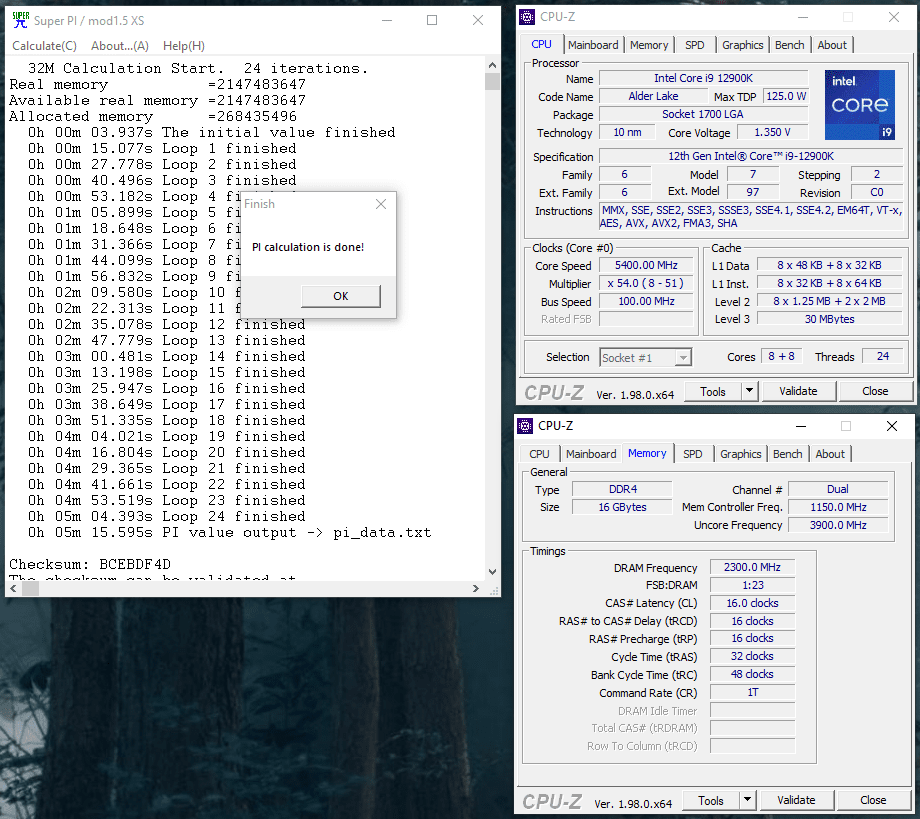Click the Super PI vertical scrollbar down arrow
The image size is (920, 819).
pyautogui.click(x=492, y=571)
